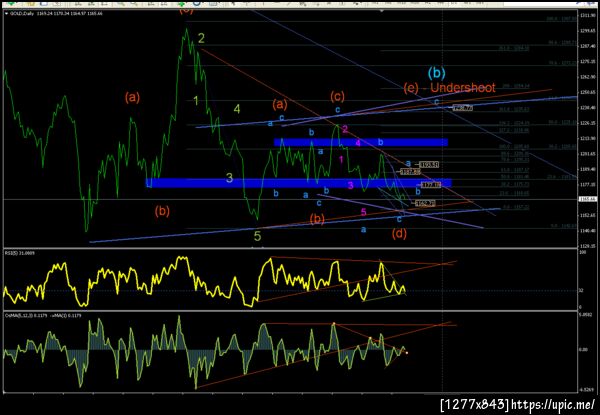Select the cyan (b) wave label

[x=437, y=72]
